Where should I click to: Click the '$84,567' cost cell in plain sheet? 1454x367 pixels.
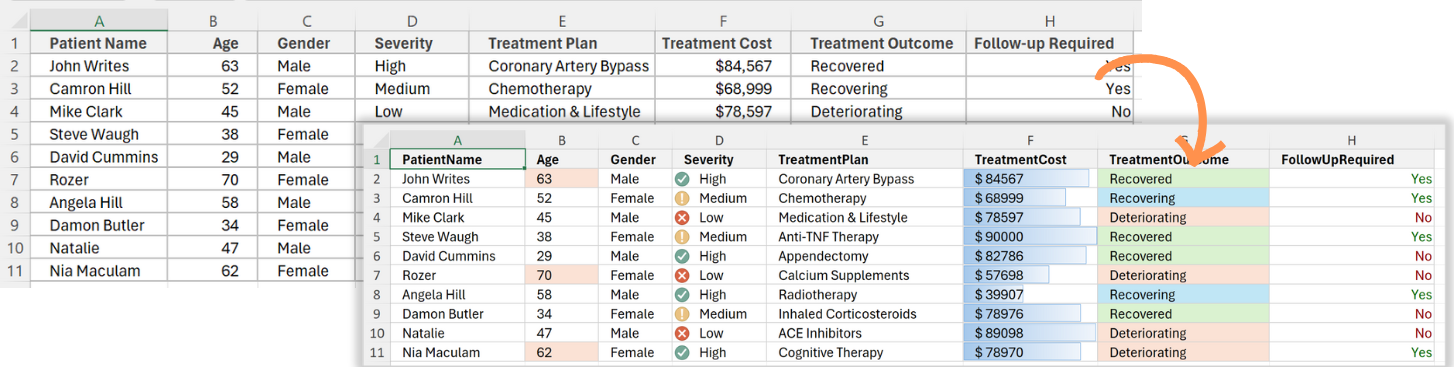tap(724, 66)
